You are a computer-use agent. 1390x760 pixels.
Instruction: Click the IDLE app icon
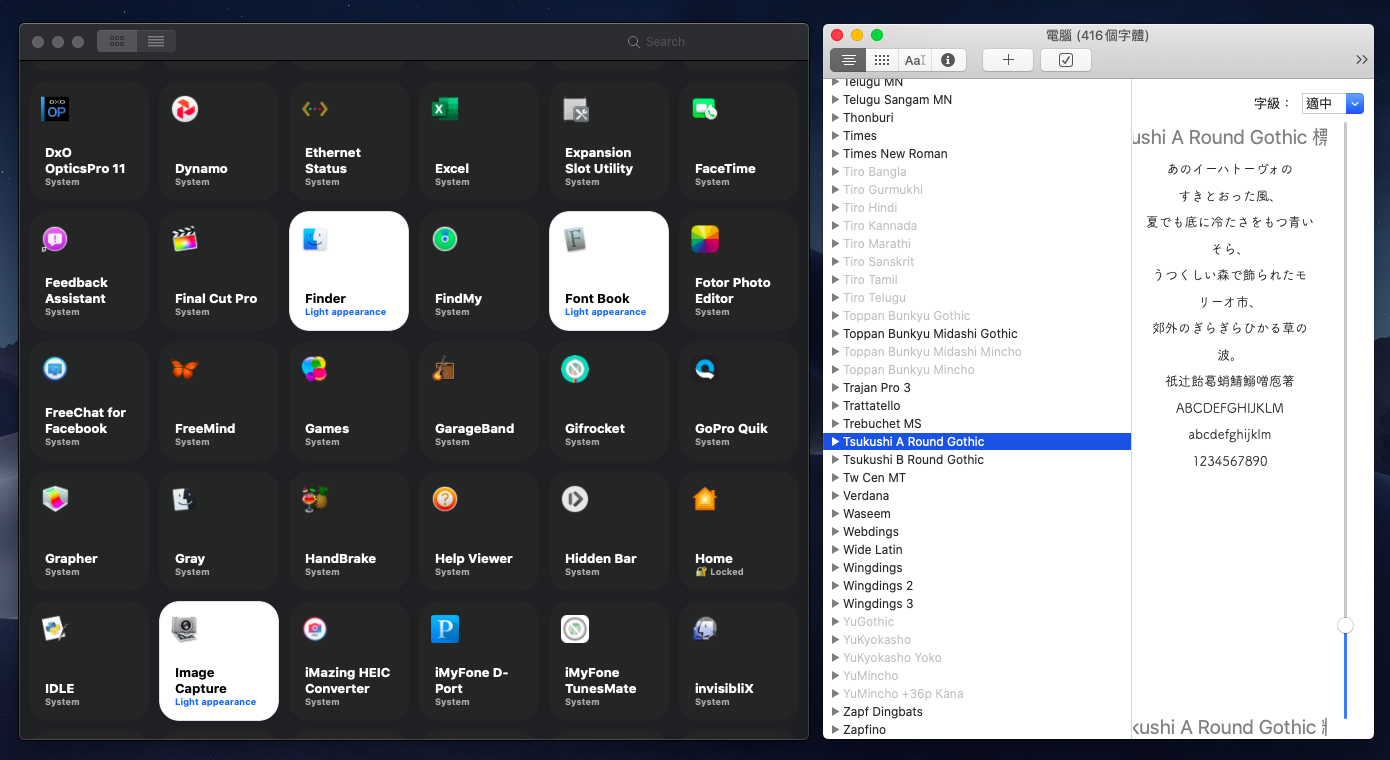click(x=55, y=628)
